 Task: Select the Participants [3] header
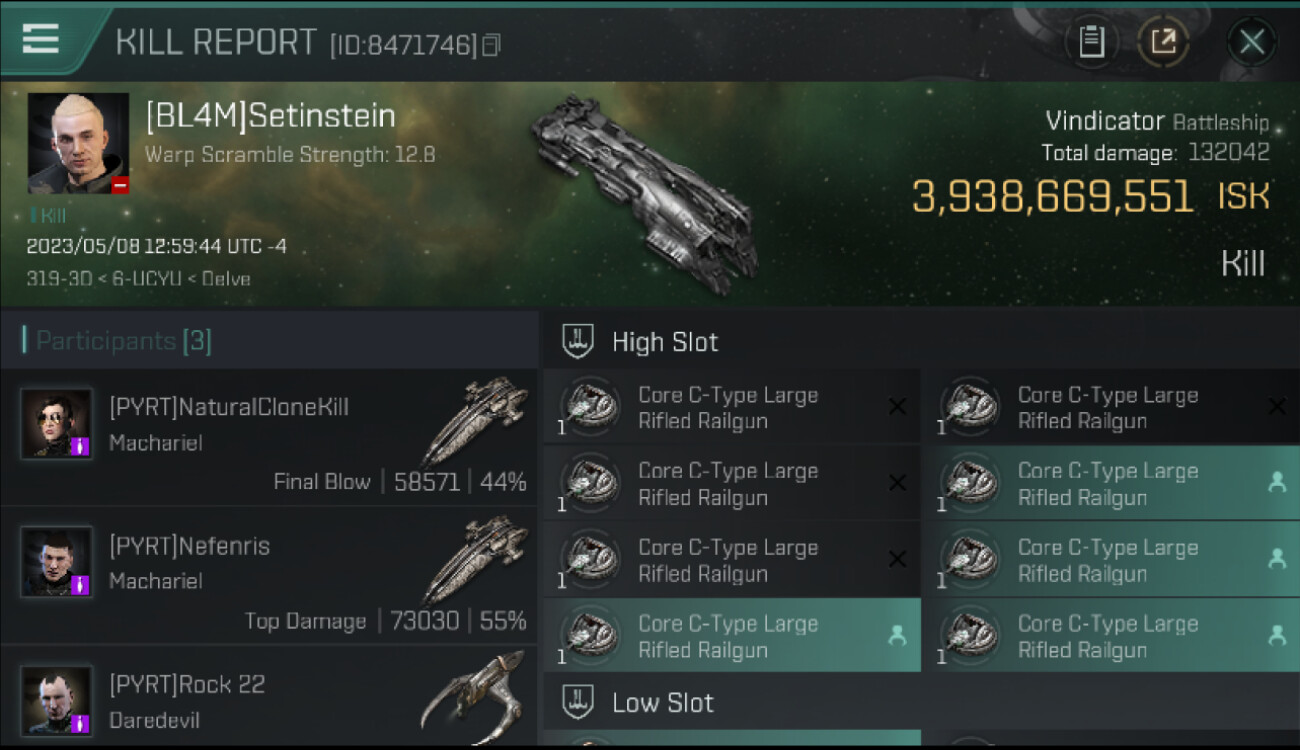118,341
